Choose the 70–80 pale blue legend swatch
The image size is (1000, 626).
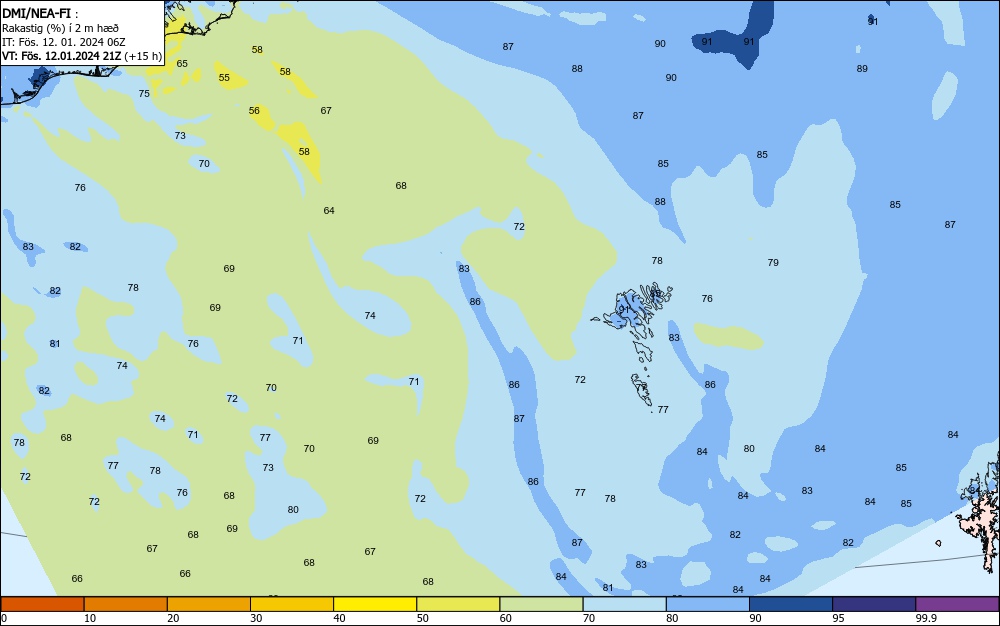[624, 604]
